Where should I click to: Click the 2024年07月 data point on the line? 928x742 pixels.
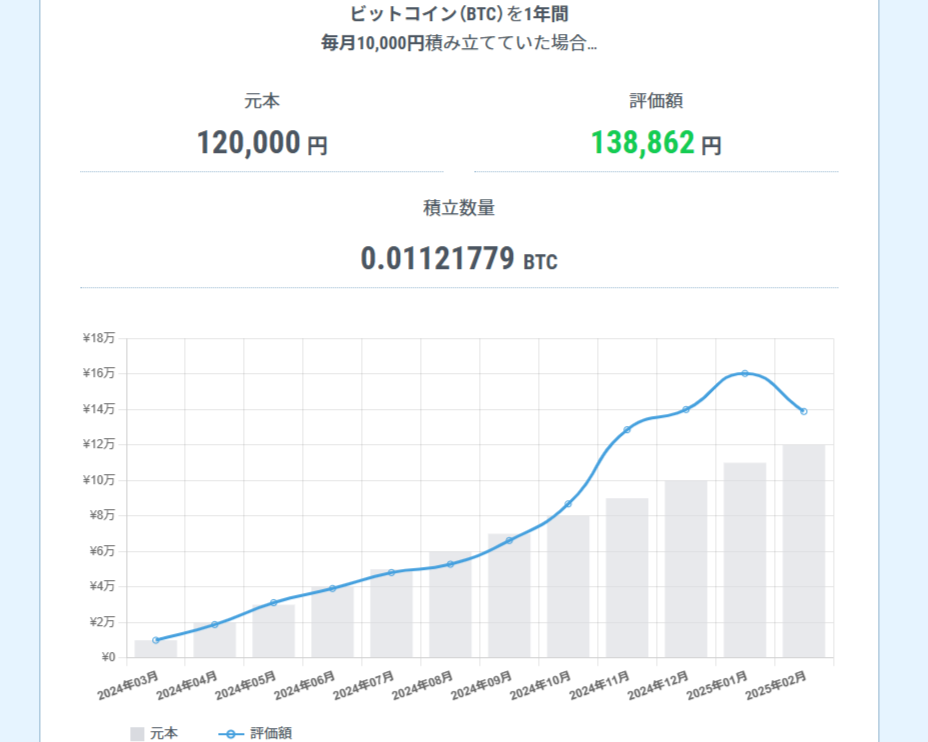point(391,573)
